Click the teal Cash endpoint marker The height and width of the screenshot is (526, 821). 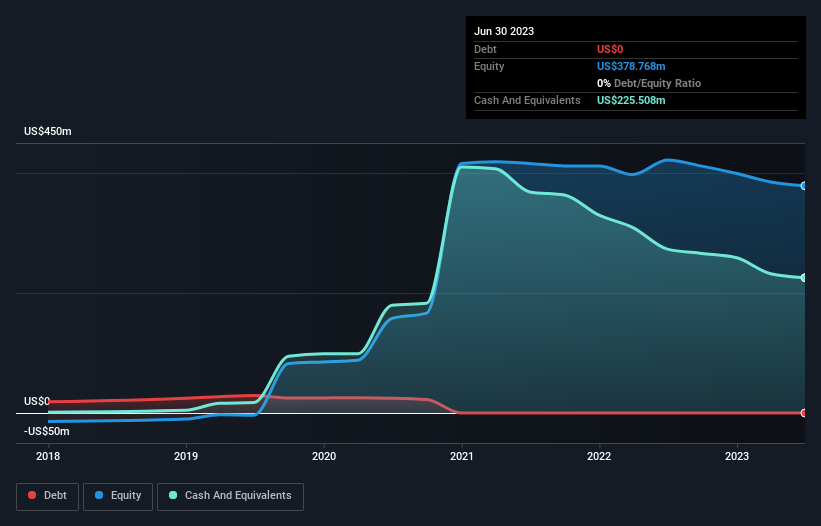click(x=804, y=278)
